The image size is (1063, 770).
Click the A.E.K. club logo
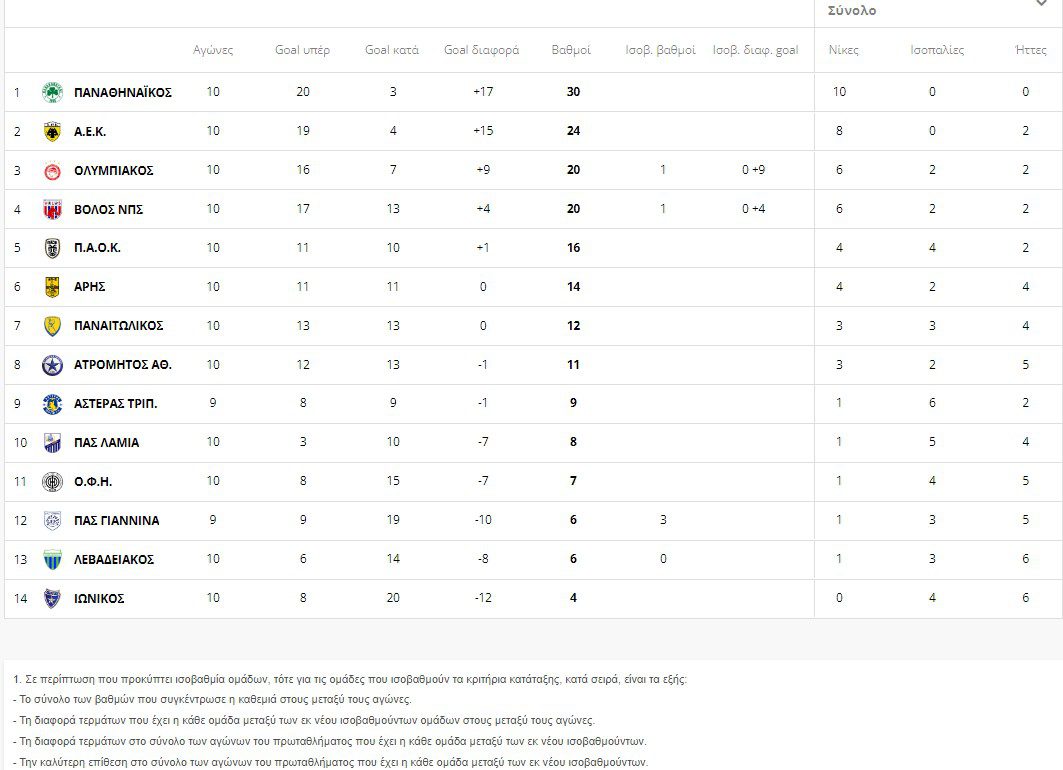[52, 131]
